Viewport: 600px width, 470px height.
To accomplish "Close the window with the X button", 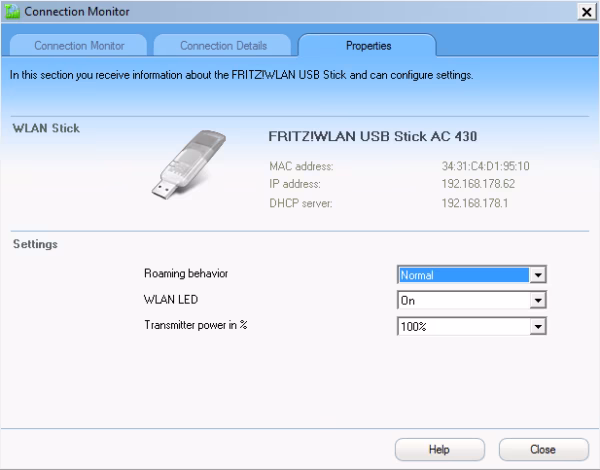I will click(586, 12).
